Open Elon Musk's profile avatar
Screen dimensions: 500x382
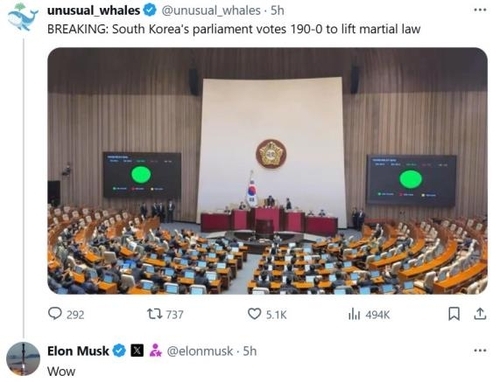[x=23, y=358]
